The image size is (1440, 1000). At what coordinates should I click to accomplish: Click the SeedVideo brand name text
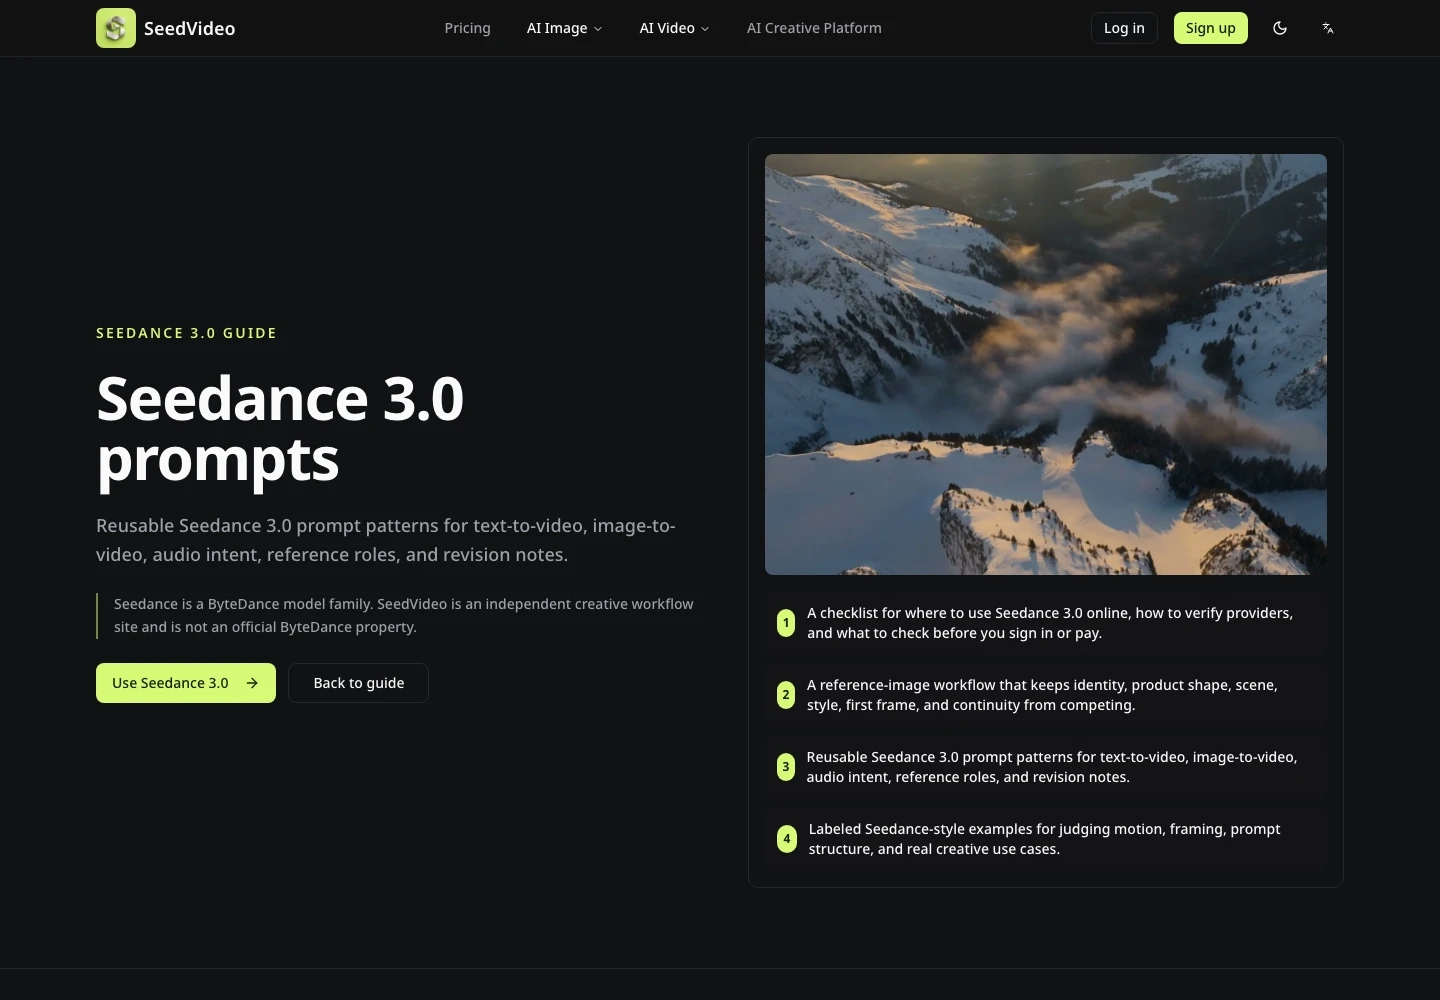[190, 28]
